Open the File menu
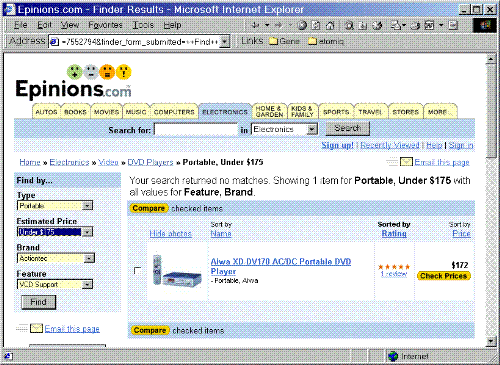 [21, 25]
